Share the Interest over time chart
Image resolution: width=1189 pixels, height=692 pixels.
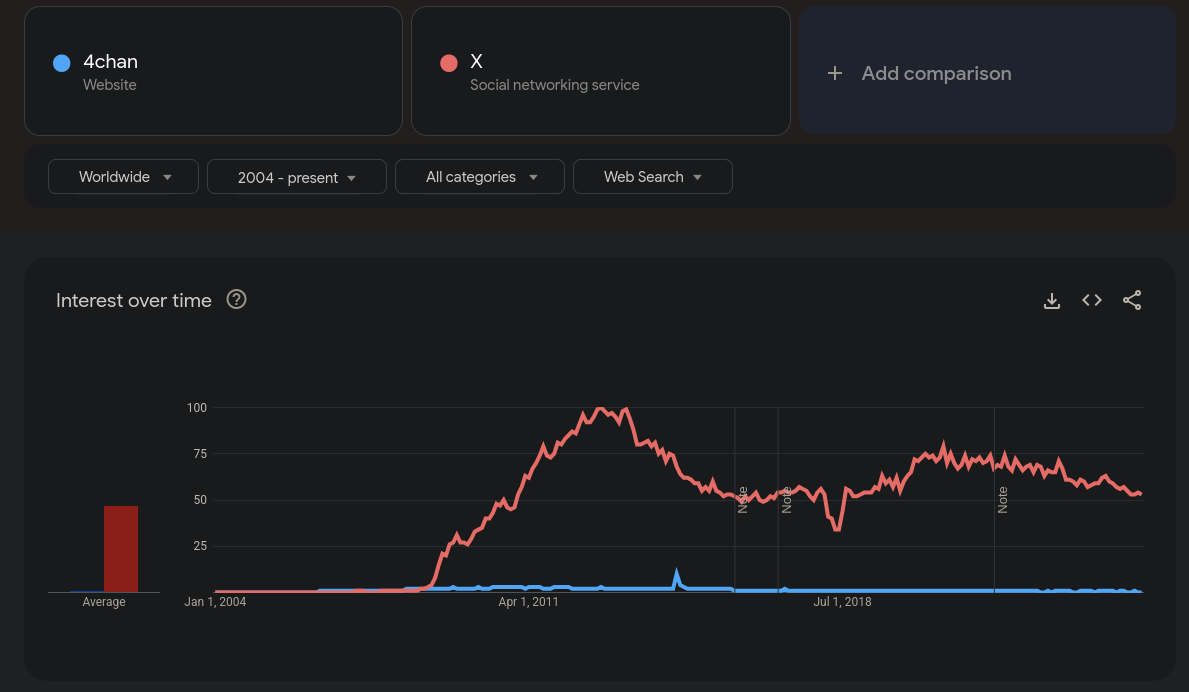point(1132,300)
